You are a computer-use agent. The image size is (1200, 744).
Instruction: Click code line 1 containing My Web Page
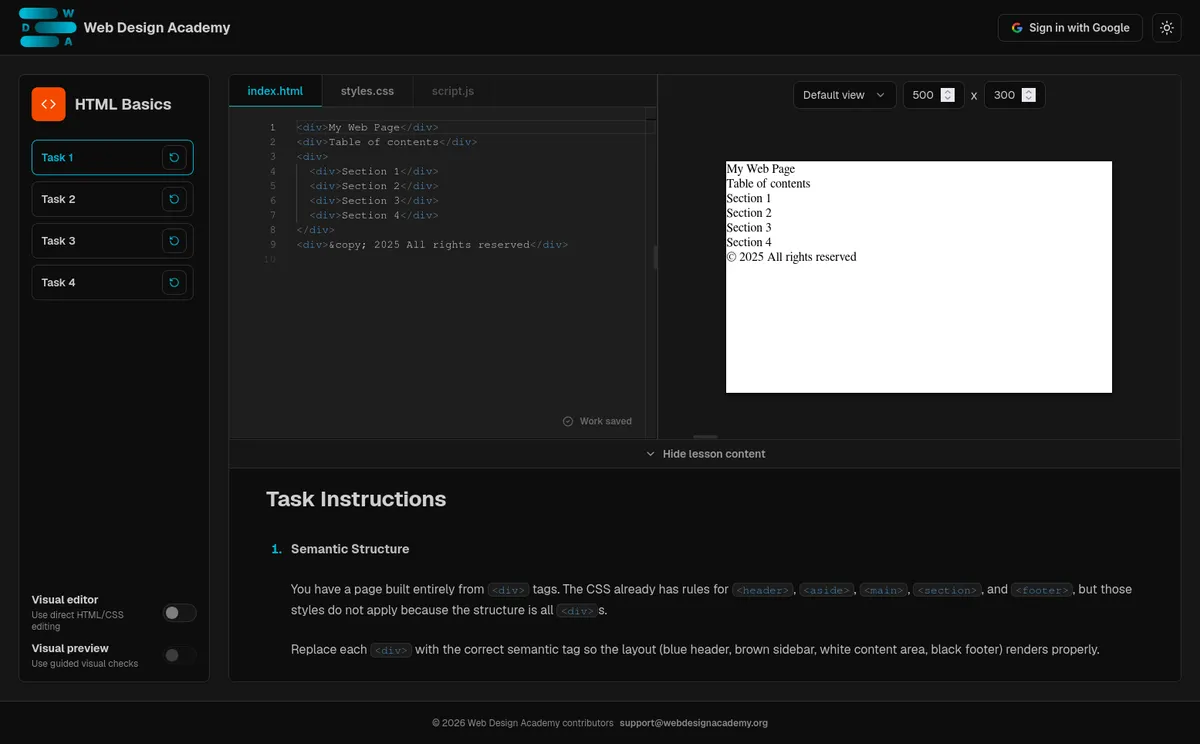pyautogui.click(x=367, y=127)
